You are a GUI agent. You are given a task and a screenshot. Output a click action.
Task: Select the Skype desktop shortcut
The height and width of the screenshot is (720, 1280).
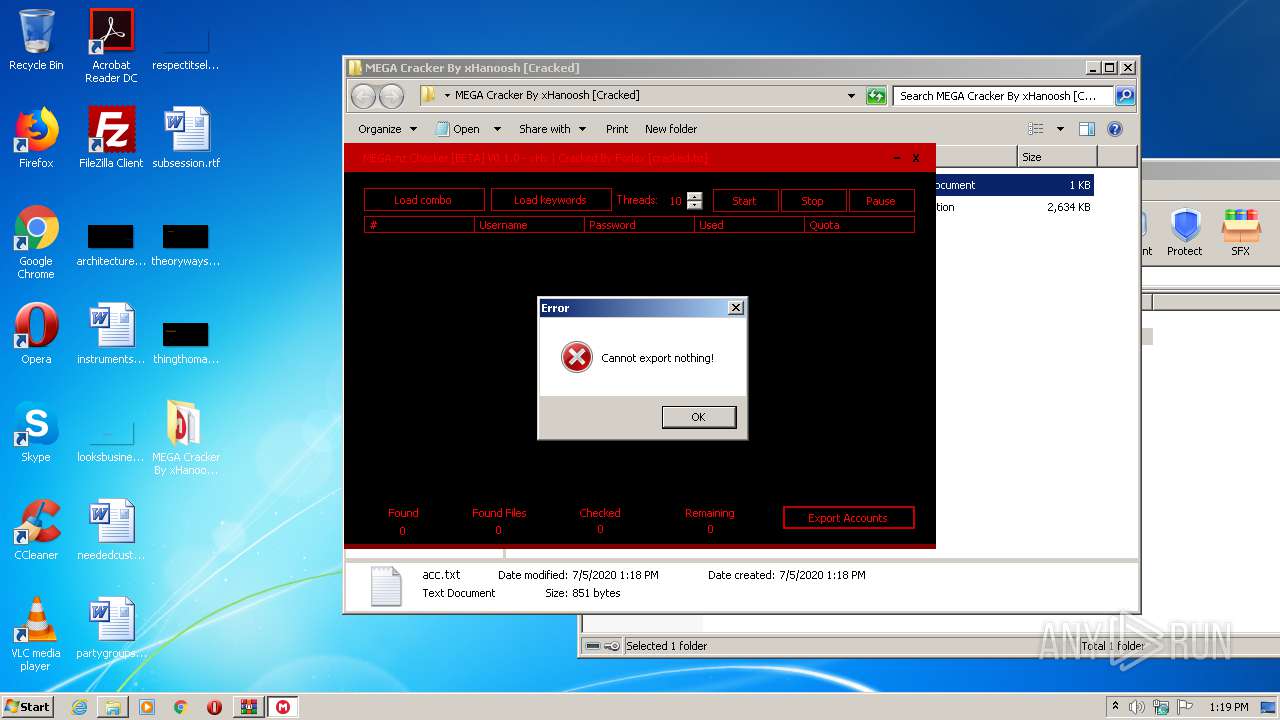click(36, 432)
